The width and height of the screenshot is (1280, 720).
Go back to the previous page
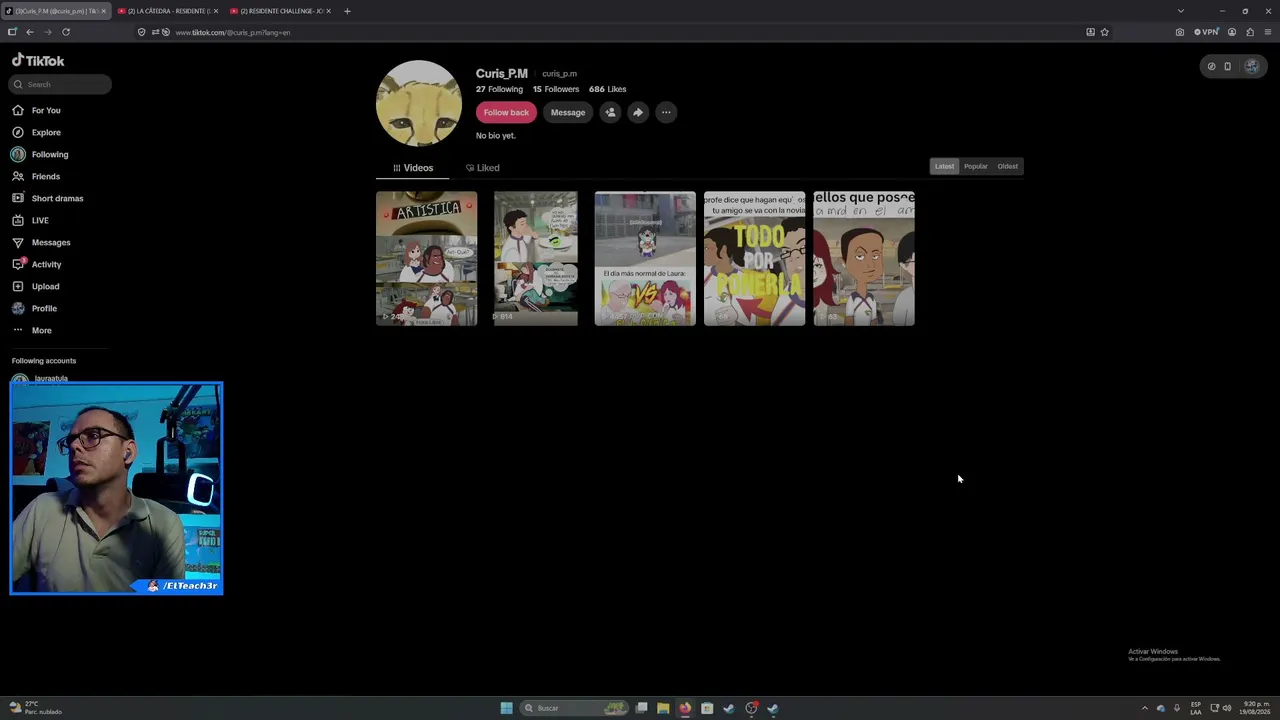point(30,32)
